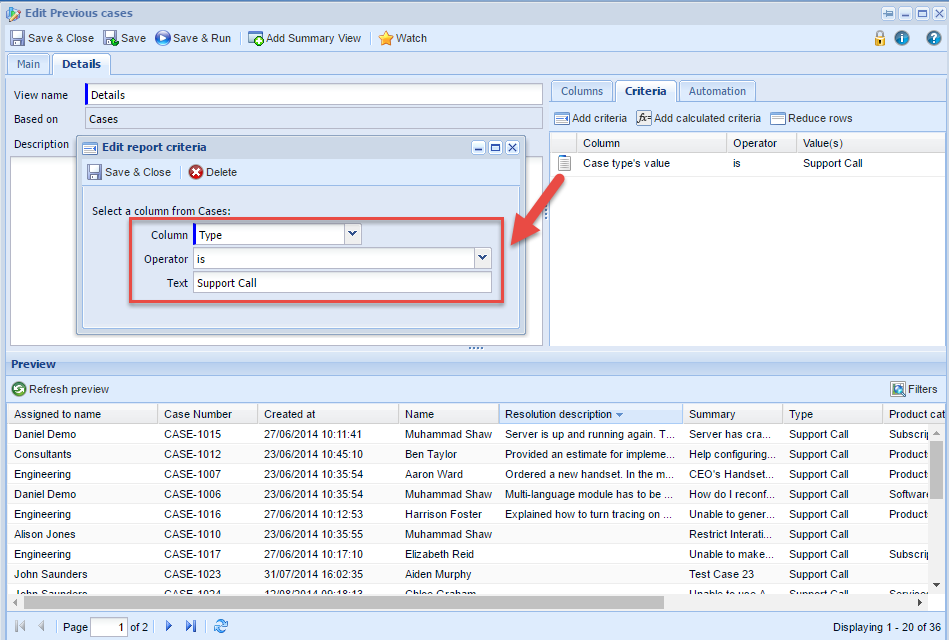Open Resolution description column menu arrow
The image size is (949, 640).
point(619,415)
